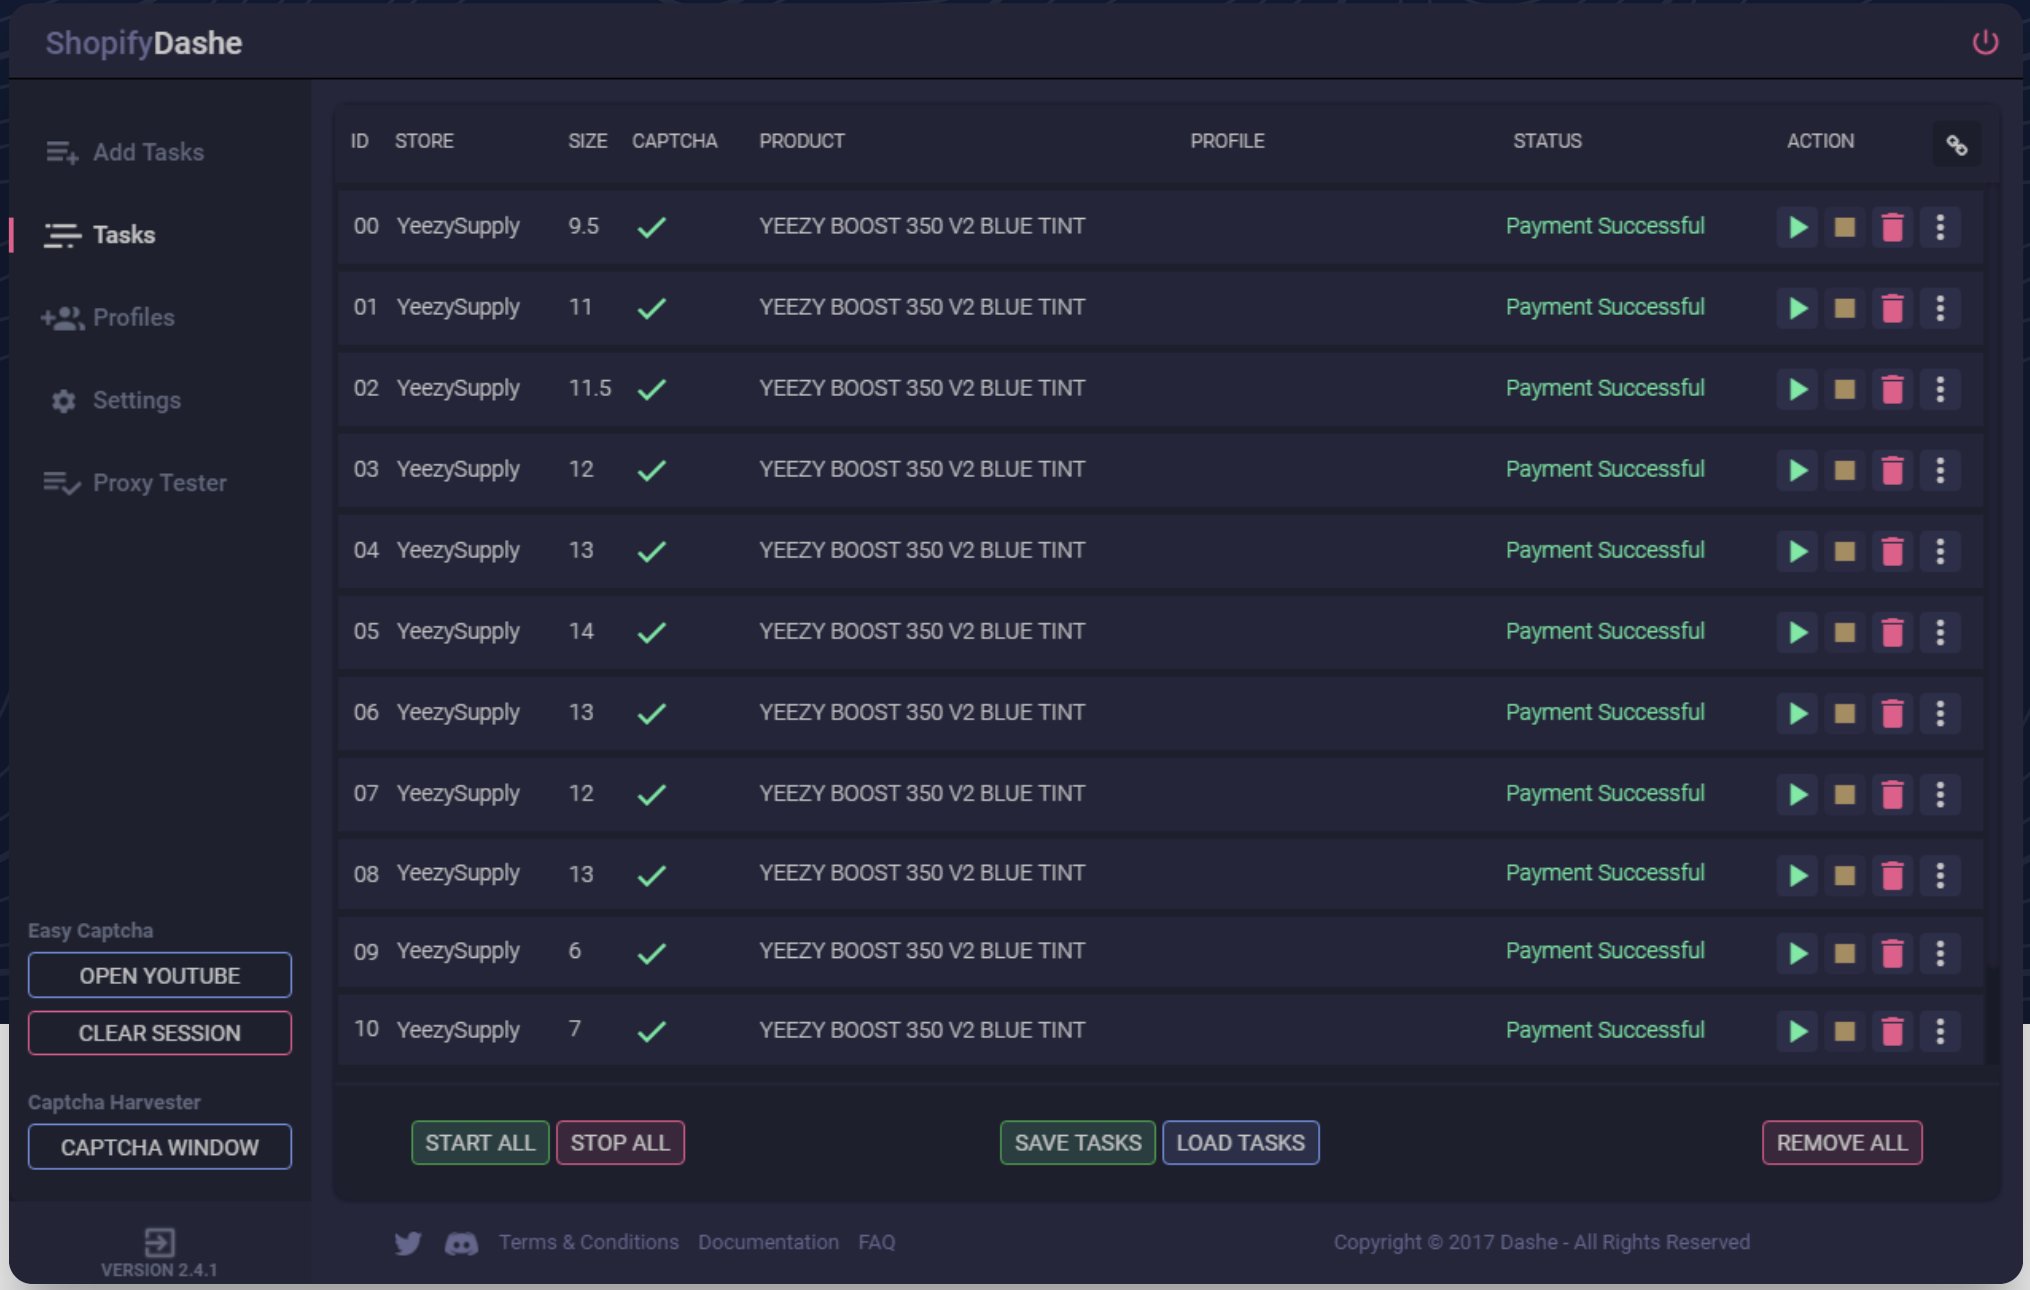
Task: Delete task 10 using trash icon
Action: pyautogui.click(x=1892, y=1031)
